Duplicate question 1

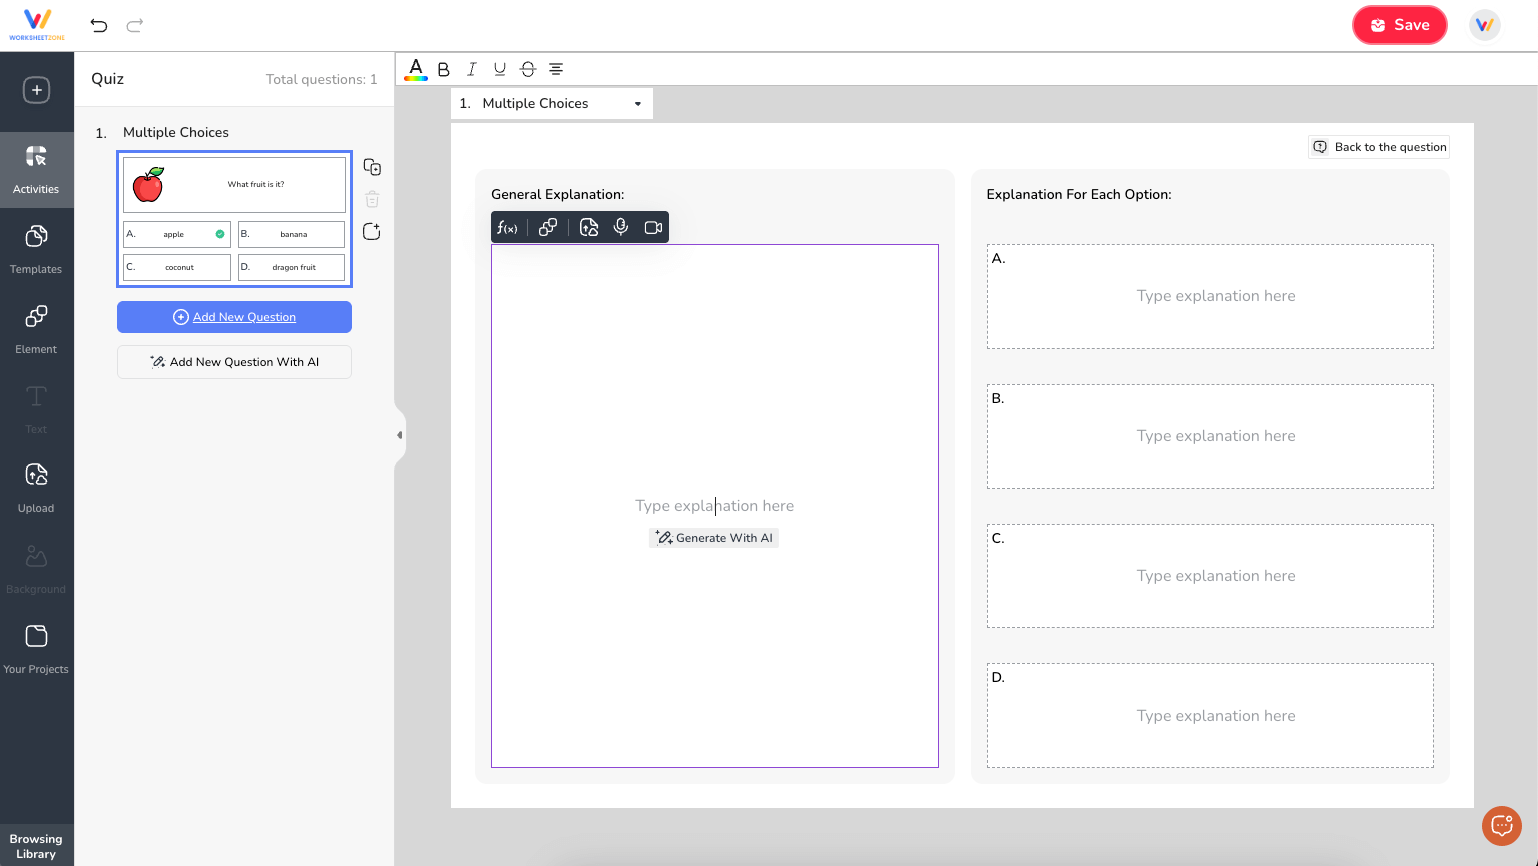tap(372, 167)
